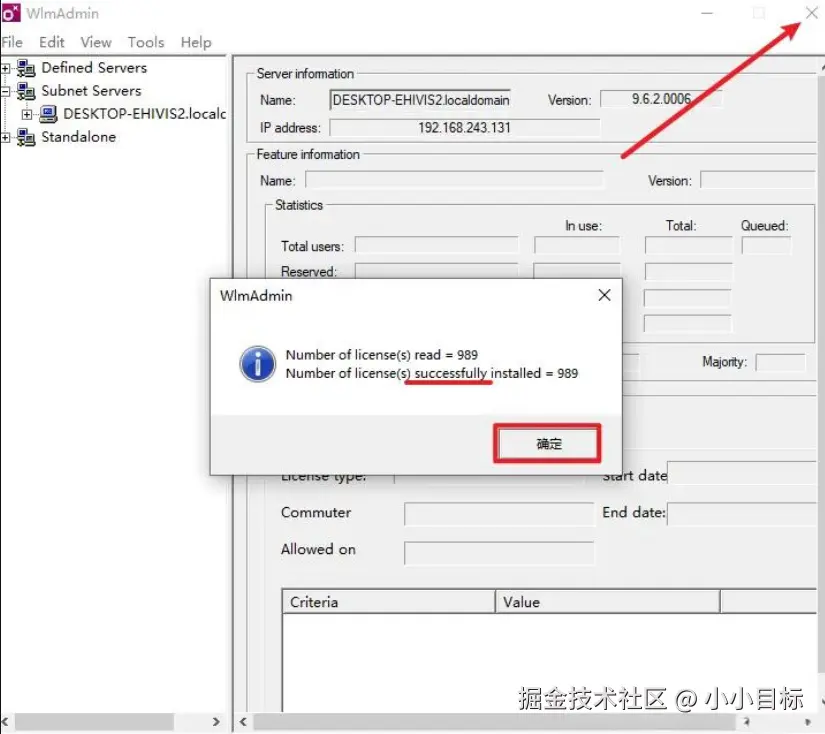Click right arrow of tree pane scrollbar

[x=216, y=721]
